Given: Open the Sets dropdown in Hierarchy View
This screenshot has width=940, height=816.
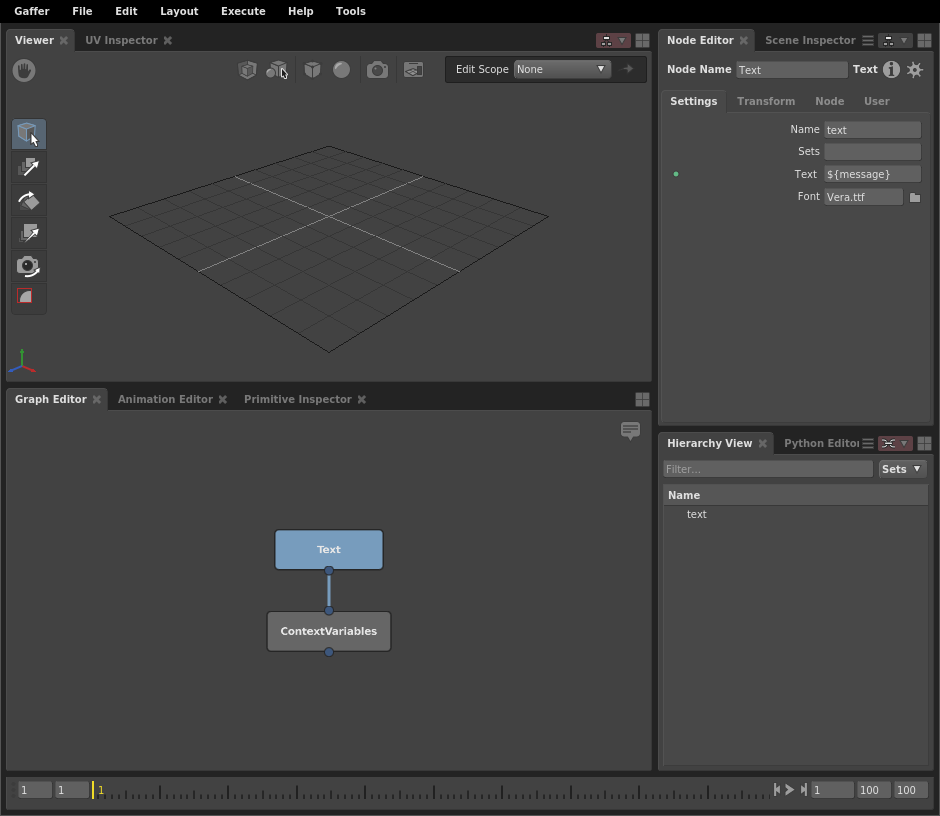Looking at the screenshot, I should coord(902,469).
